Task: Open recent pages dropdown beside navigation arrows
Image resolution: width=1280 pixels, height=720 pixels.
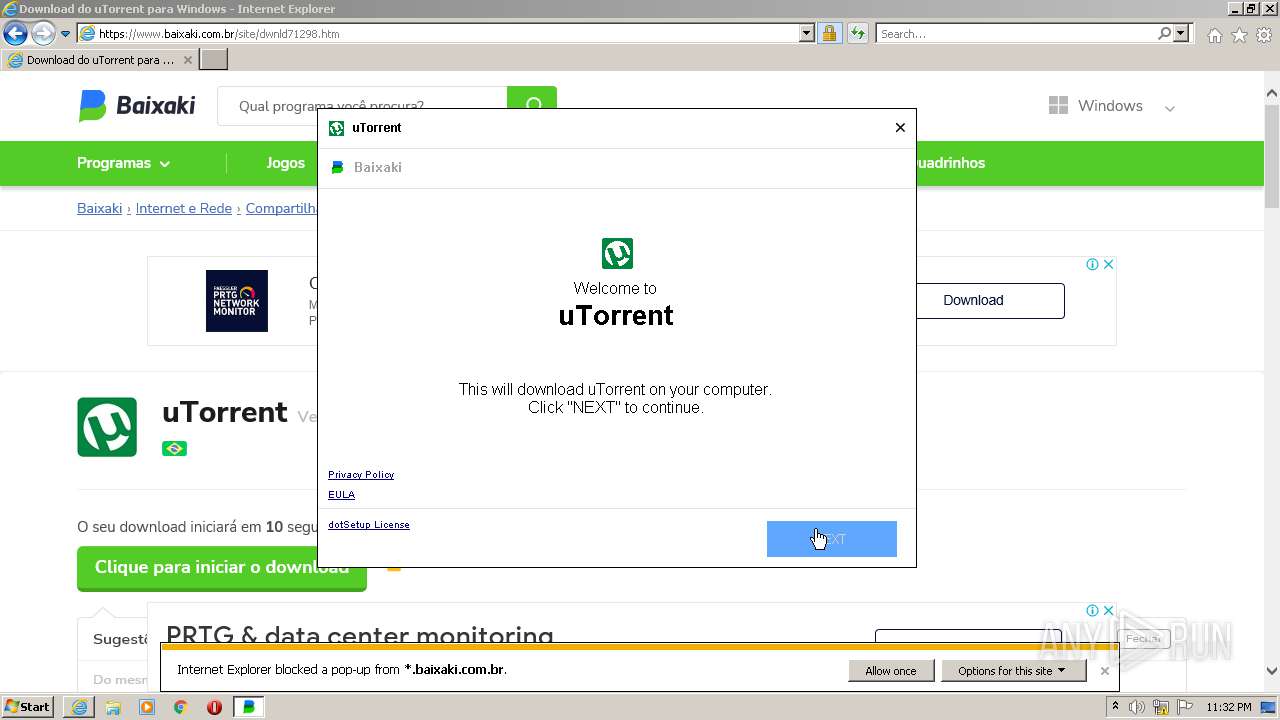Action: pos(65,34)
